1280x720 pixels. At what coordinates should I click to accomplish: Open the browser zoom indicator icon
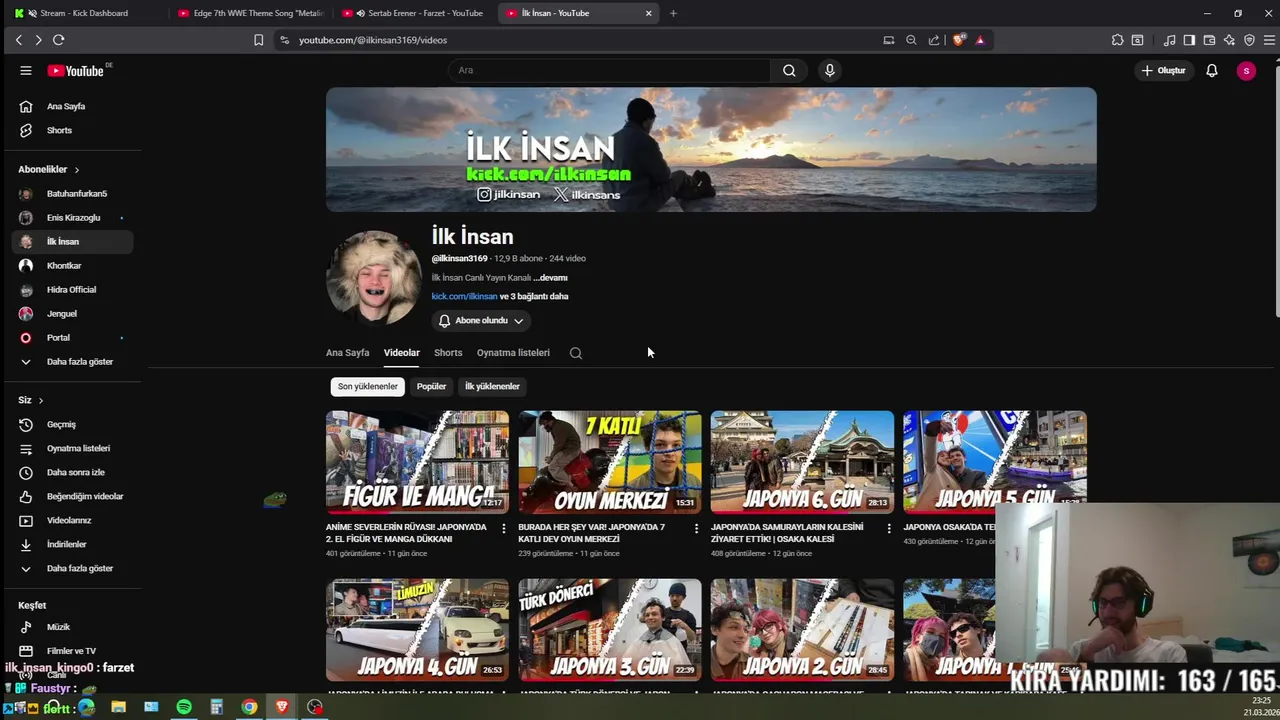(911, 40)
